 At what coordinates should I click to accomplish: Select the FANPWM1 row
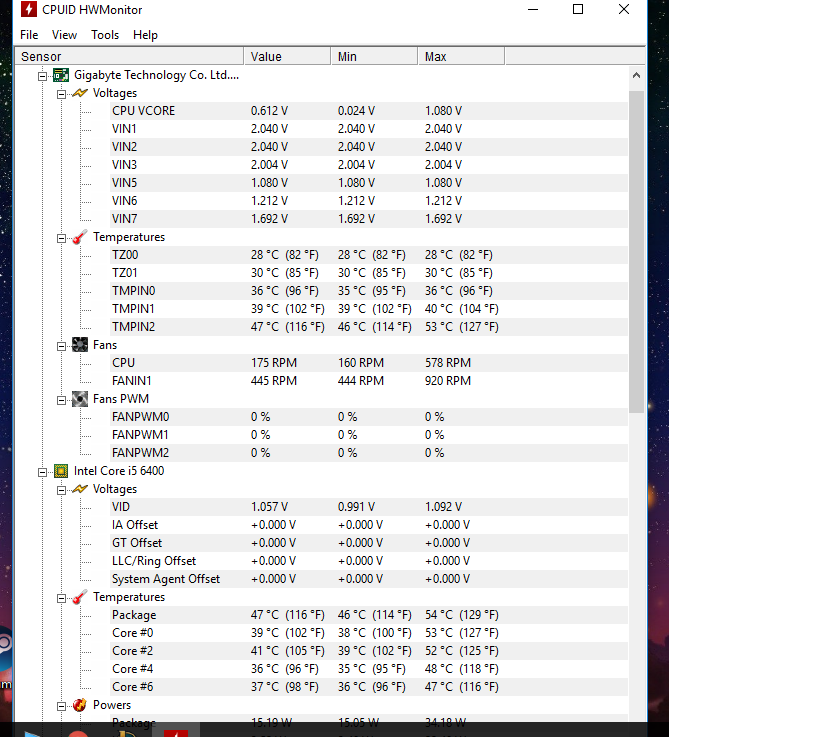[x=368, y=435]
